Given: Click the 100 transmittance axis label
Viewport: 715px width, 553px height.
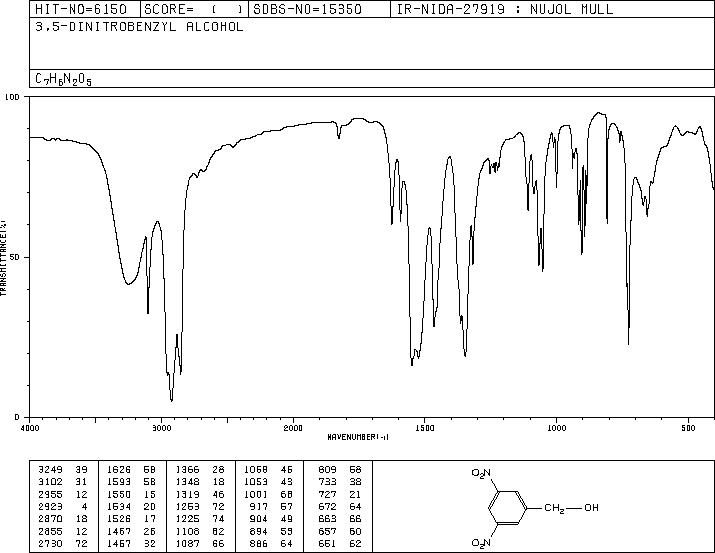Looking at the screenshot, I should 12,97.
